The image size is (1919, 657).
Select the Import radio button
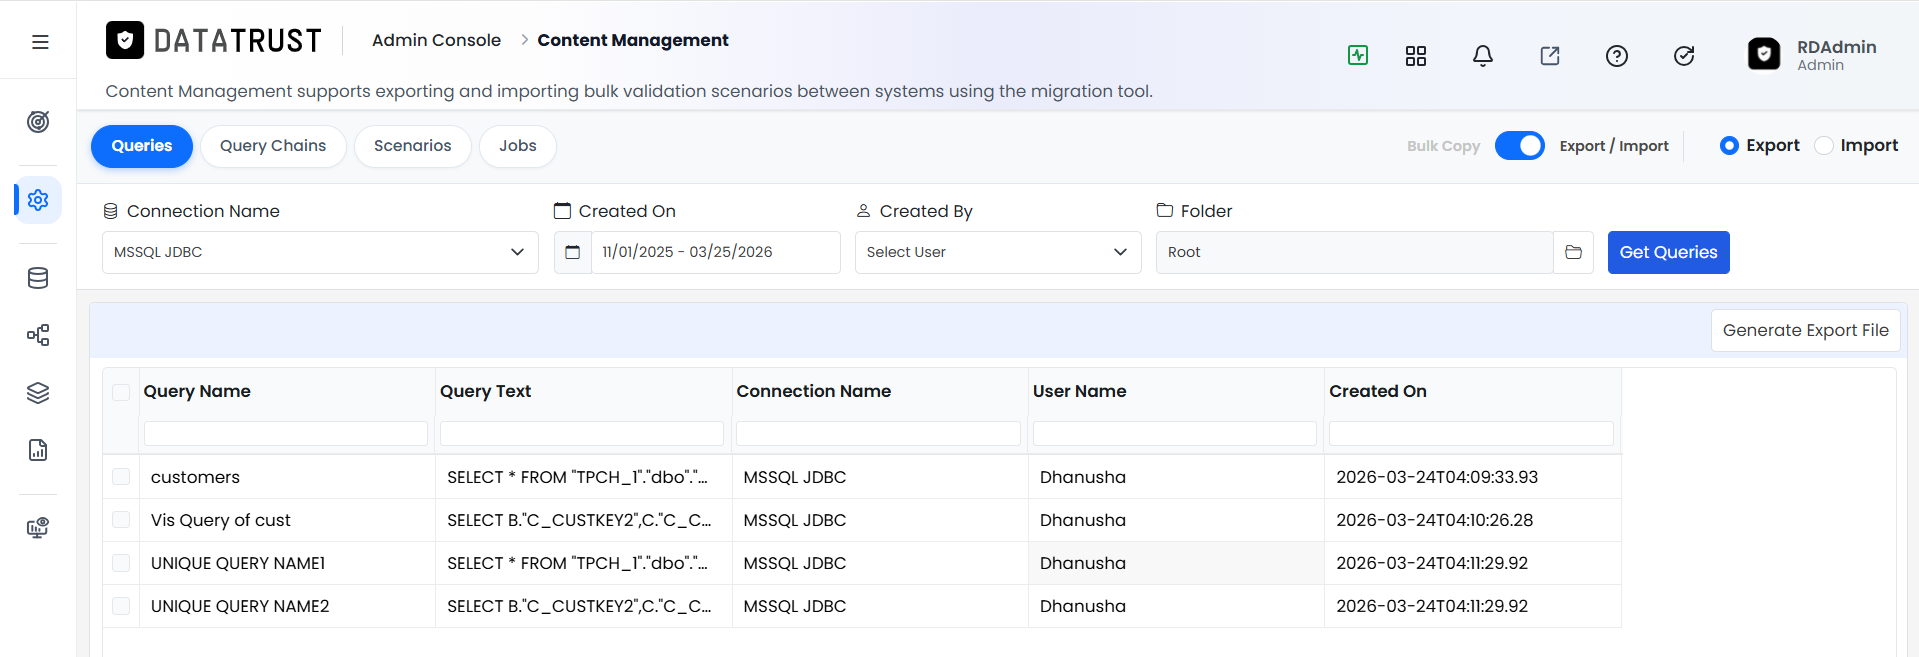[x=1824, y=146]
